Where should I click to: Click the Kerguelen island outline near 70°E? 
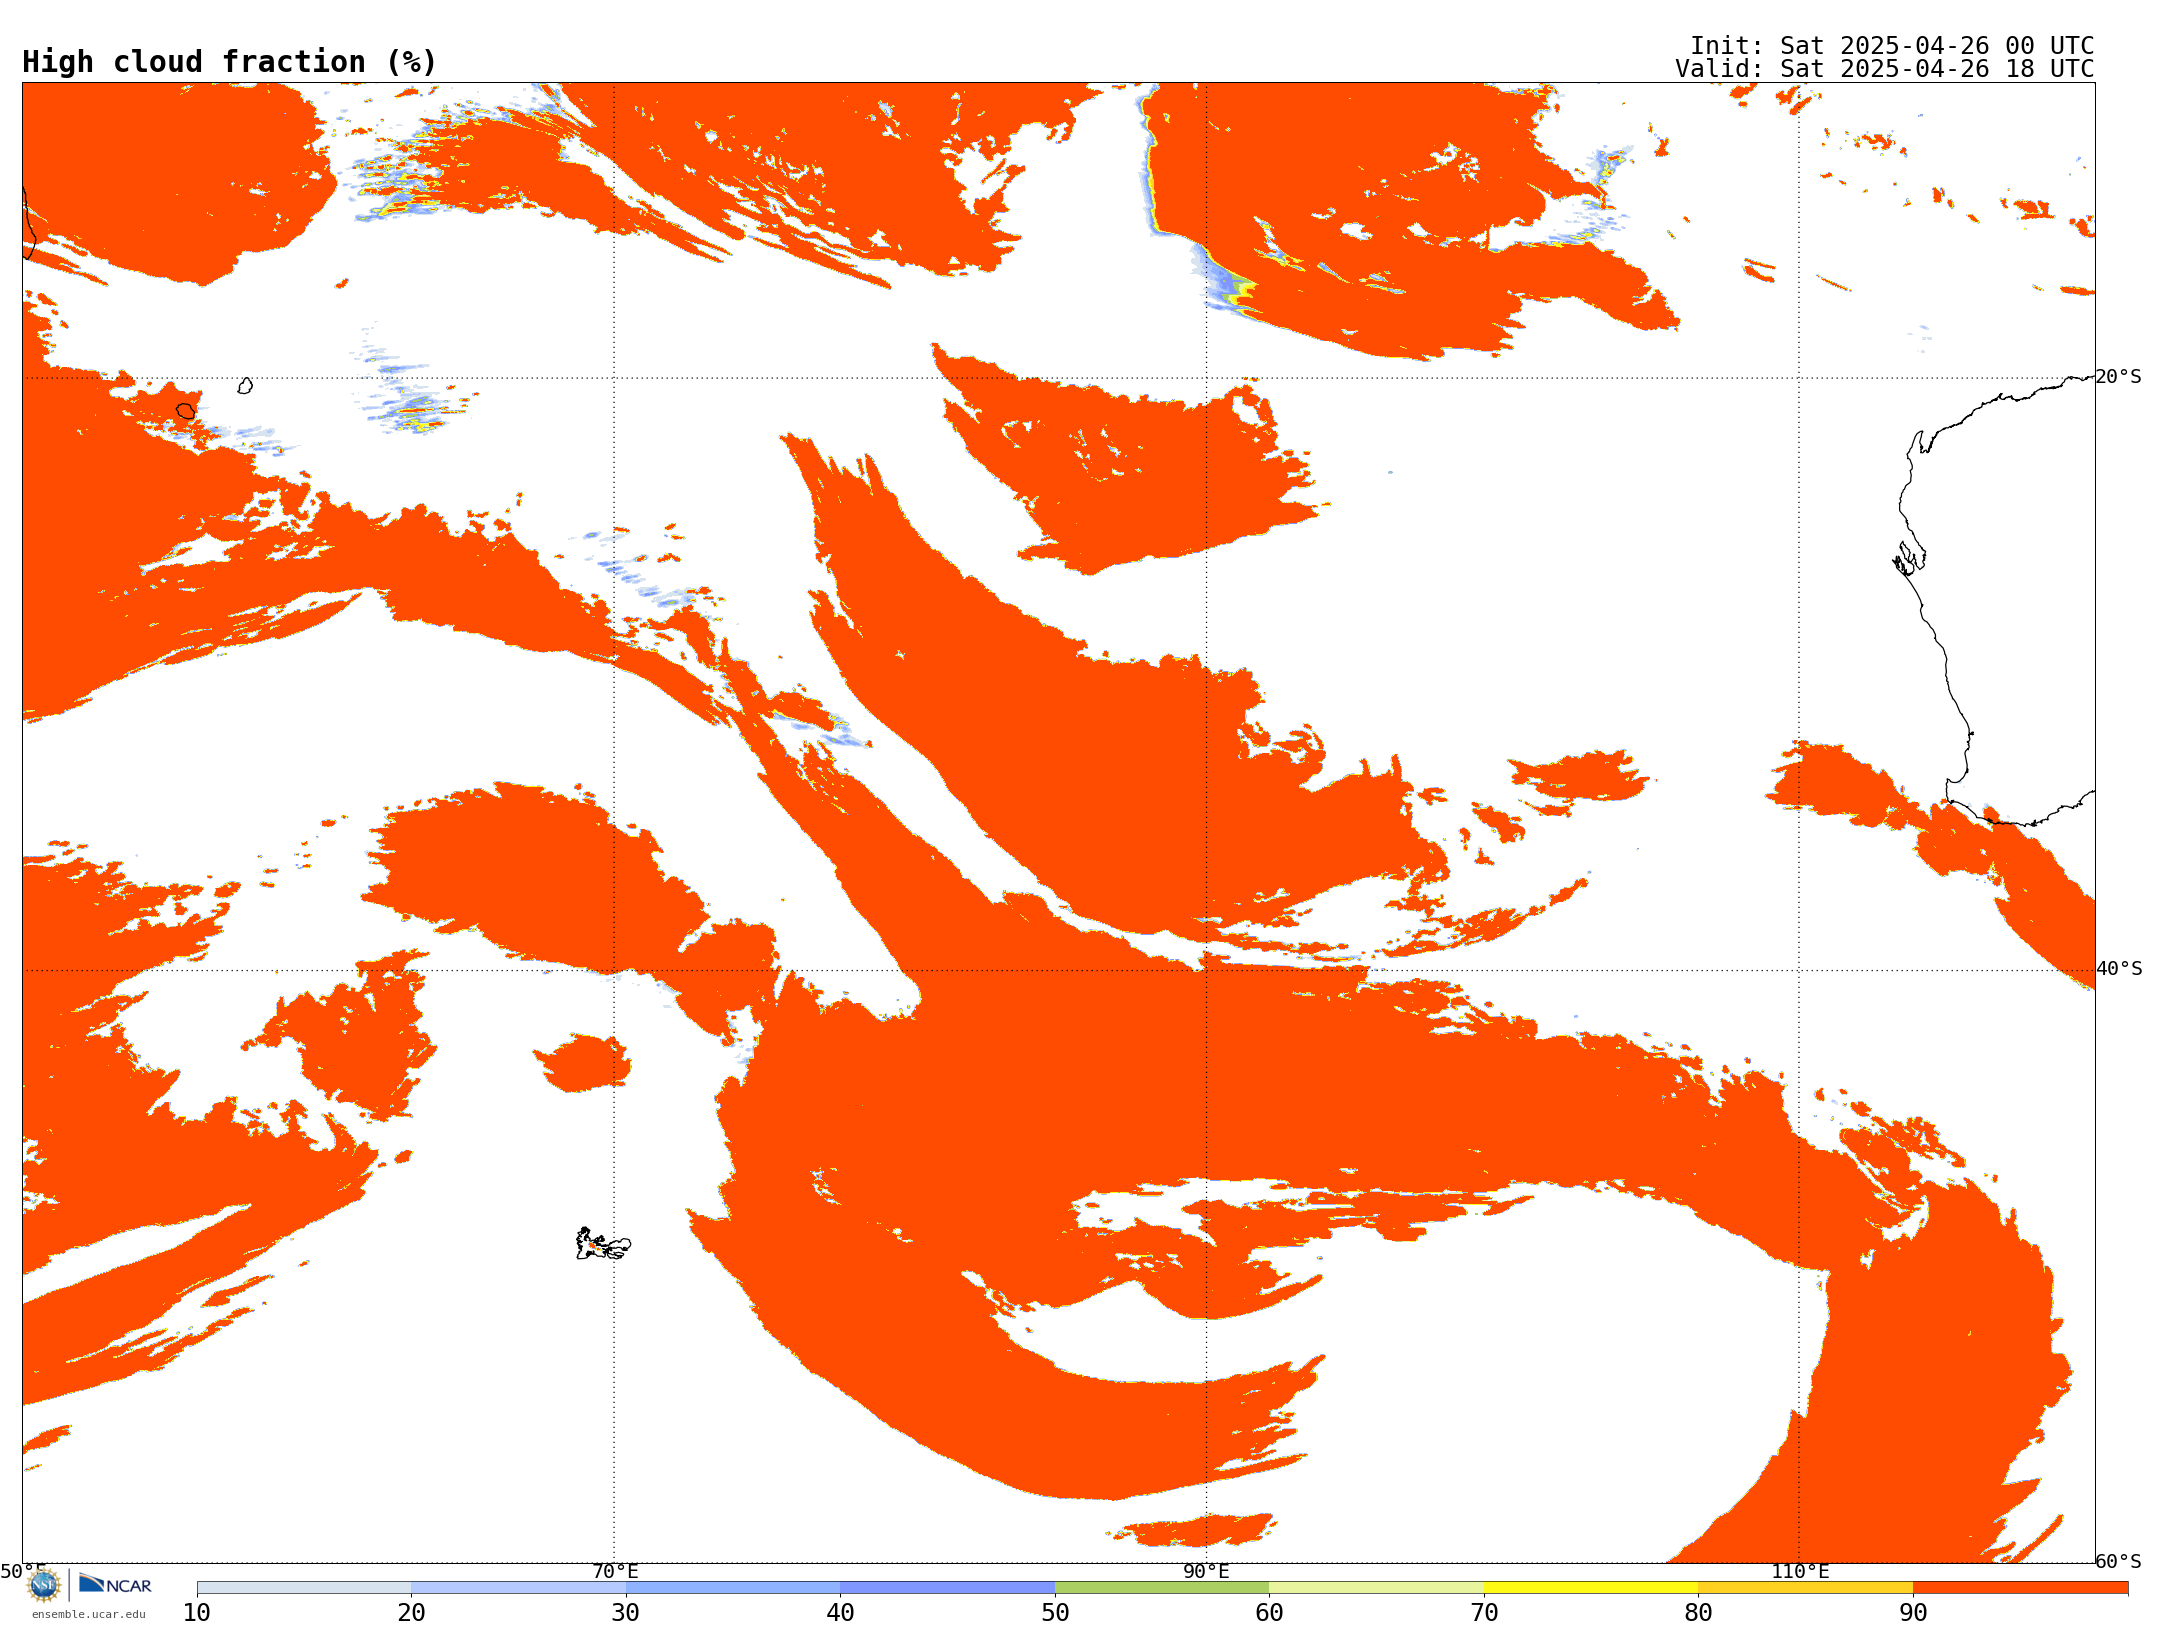pos(603,1244)
